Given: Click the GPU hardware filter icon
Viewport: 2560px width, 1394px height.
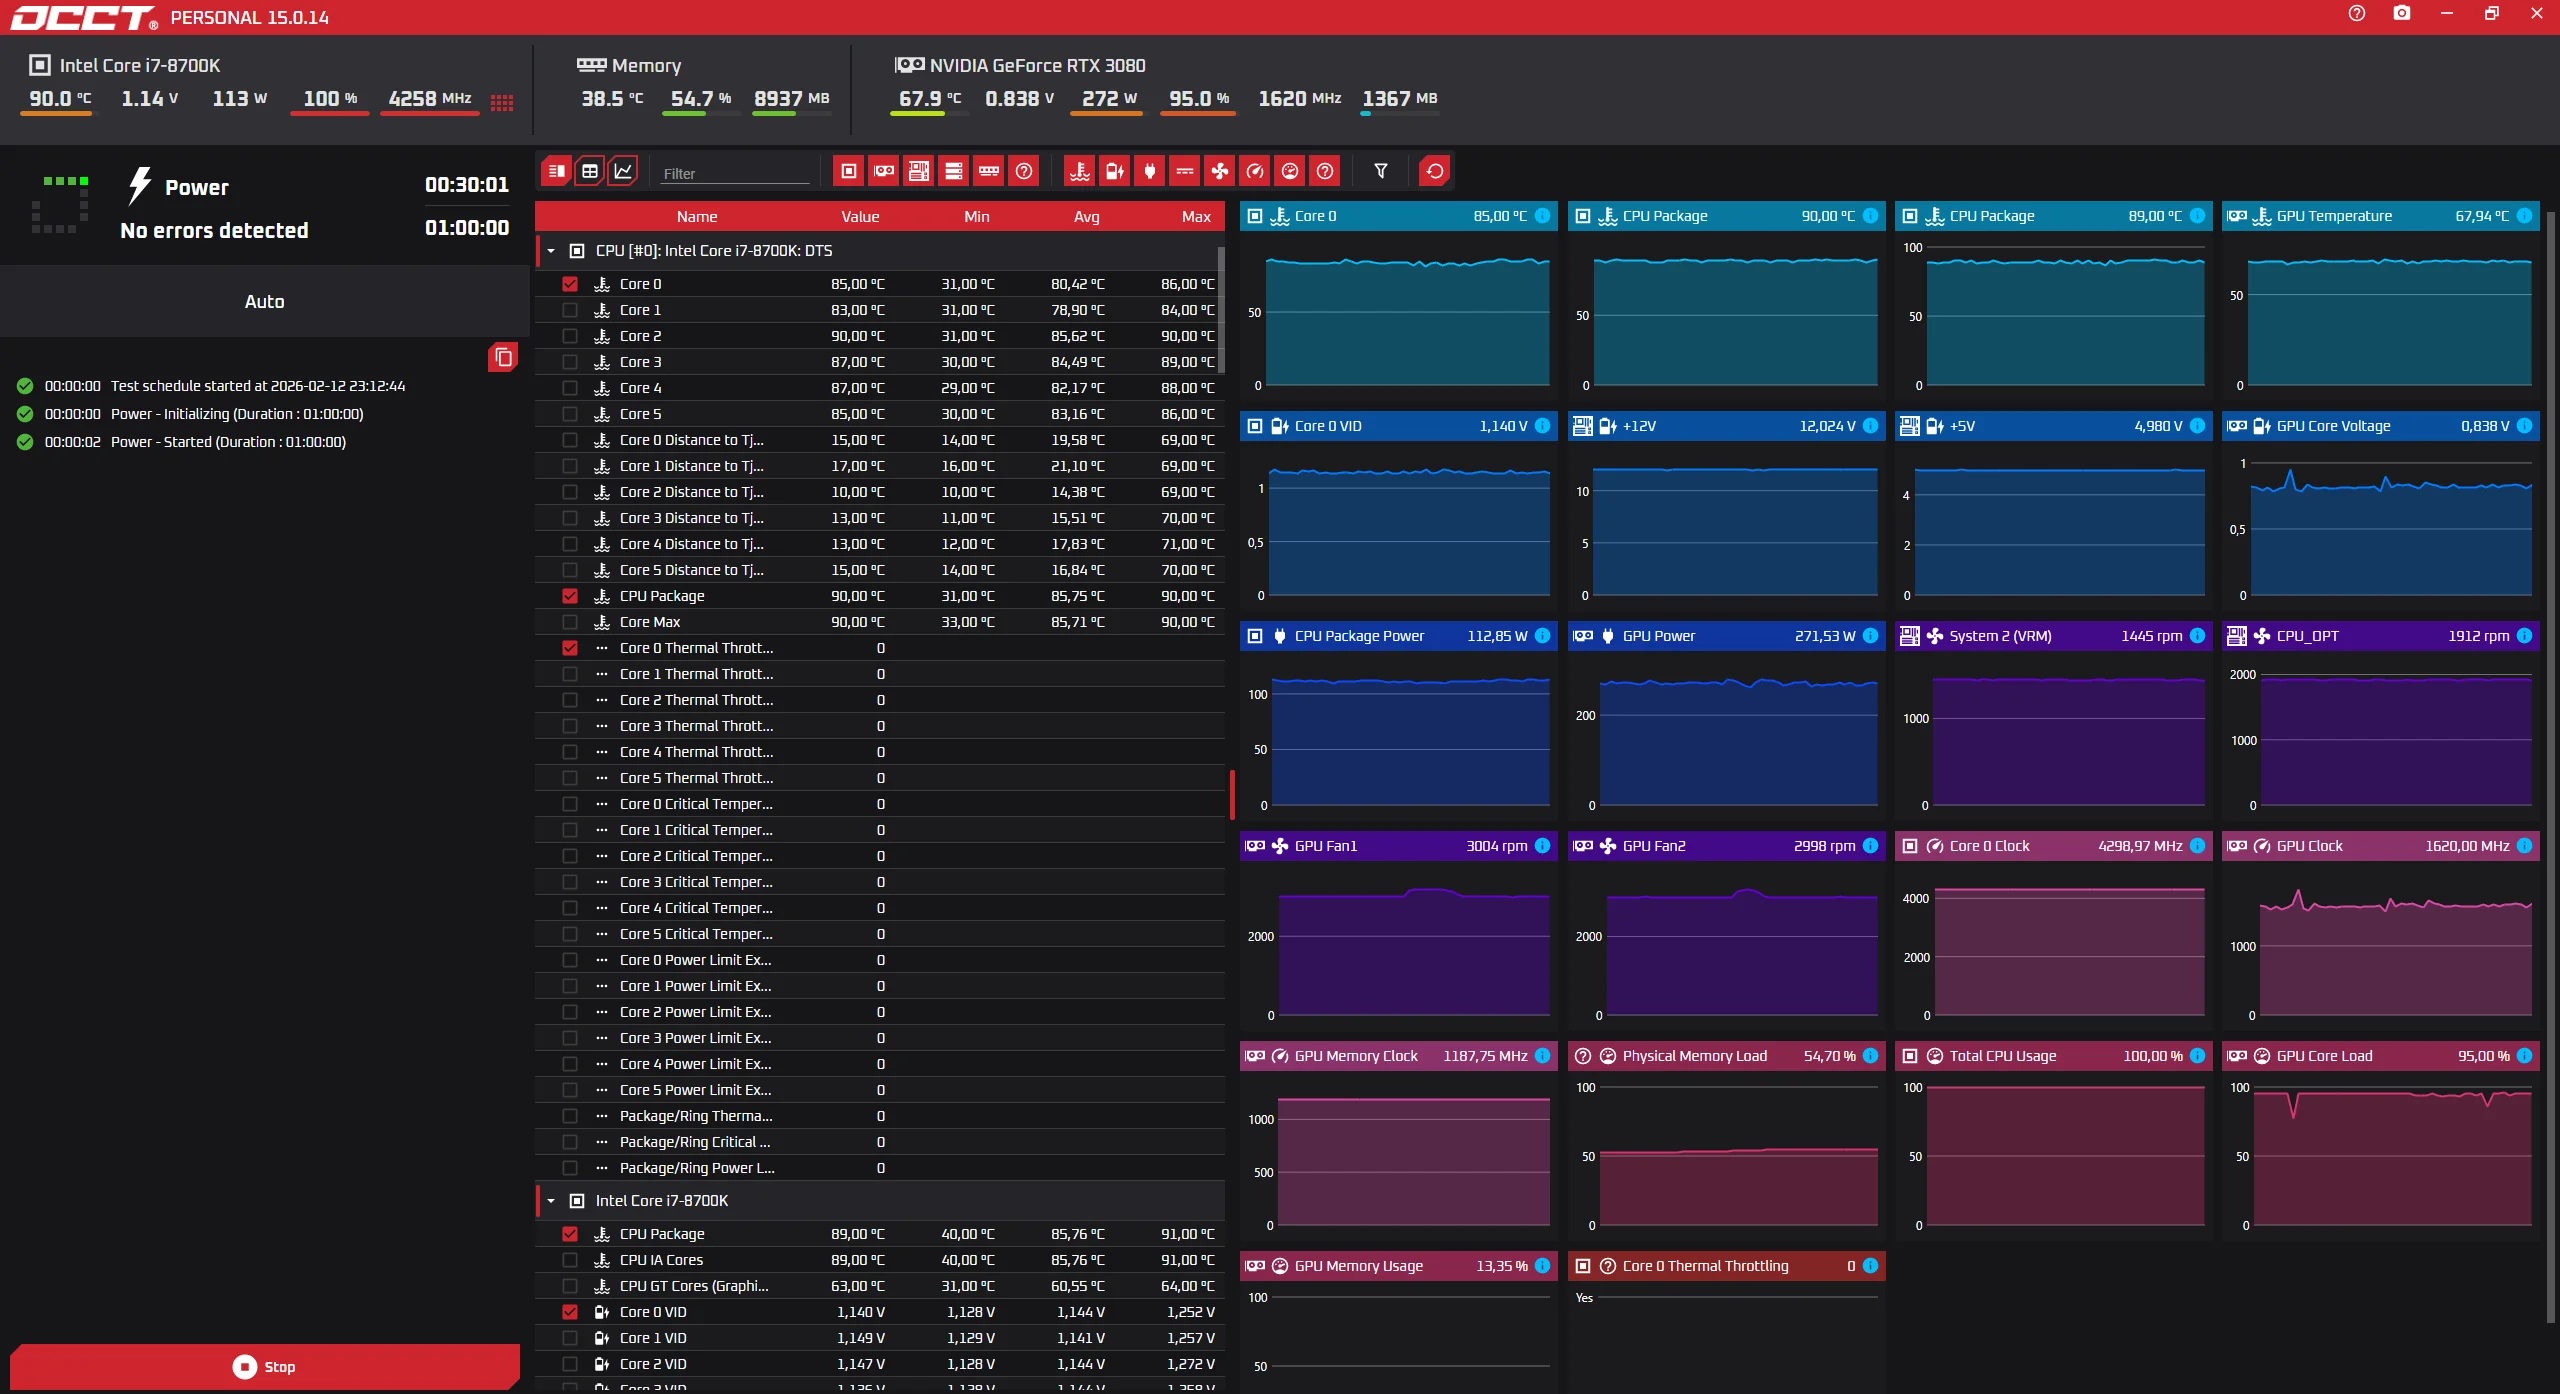Looking at the screenshot, I should pos(884,171).
